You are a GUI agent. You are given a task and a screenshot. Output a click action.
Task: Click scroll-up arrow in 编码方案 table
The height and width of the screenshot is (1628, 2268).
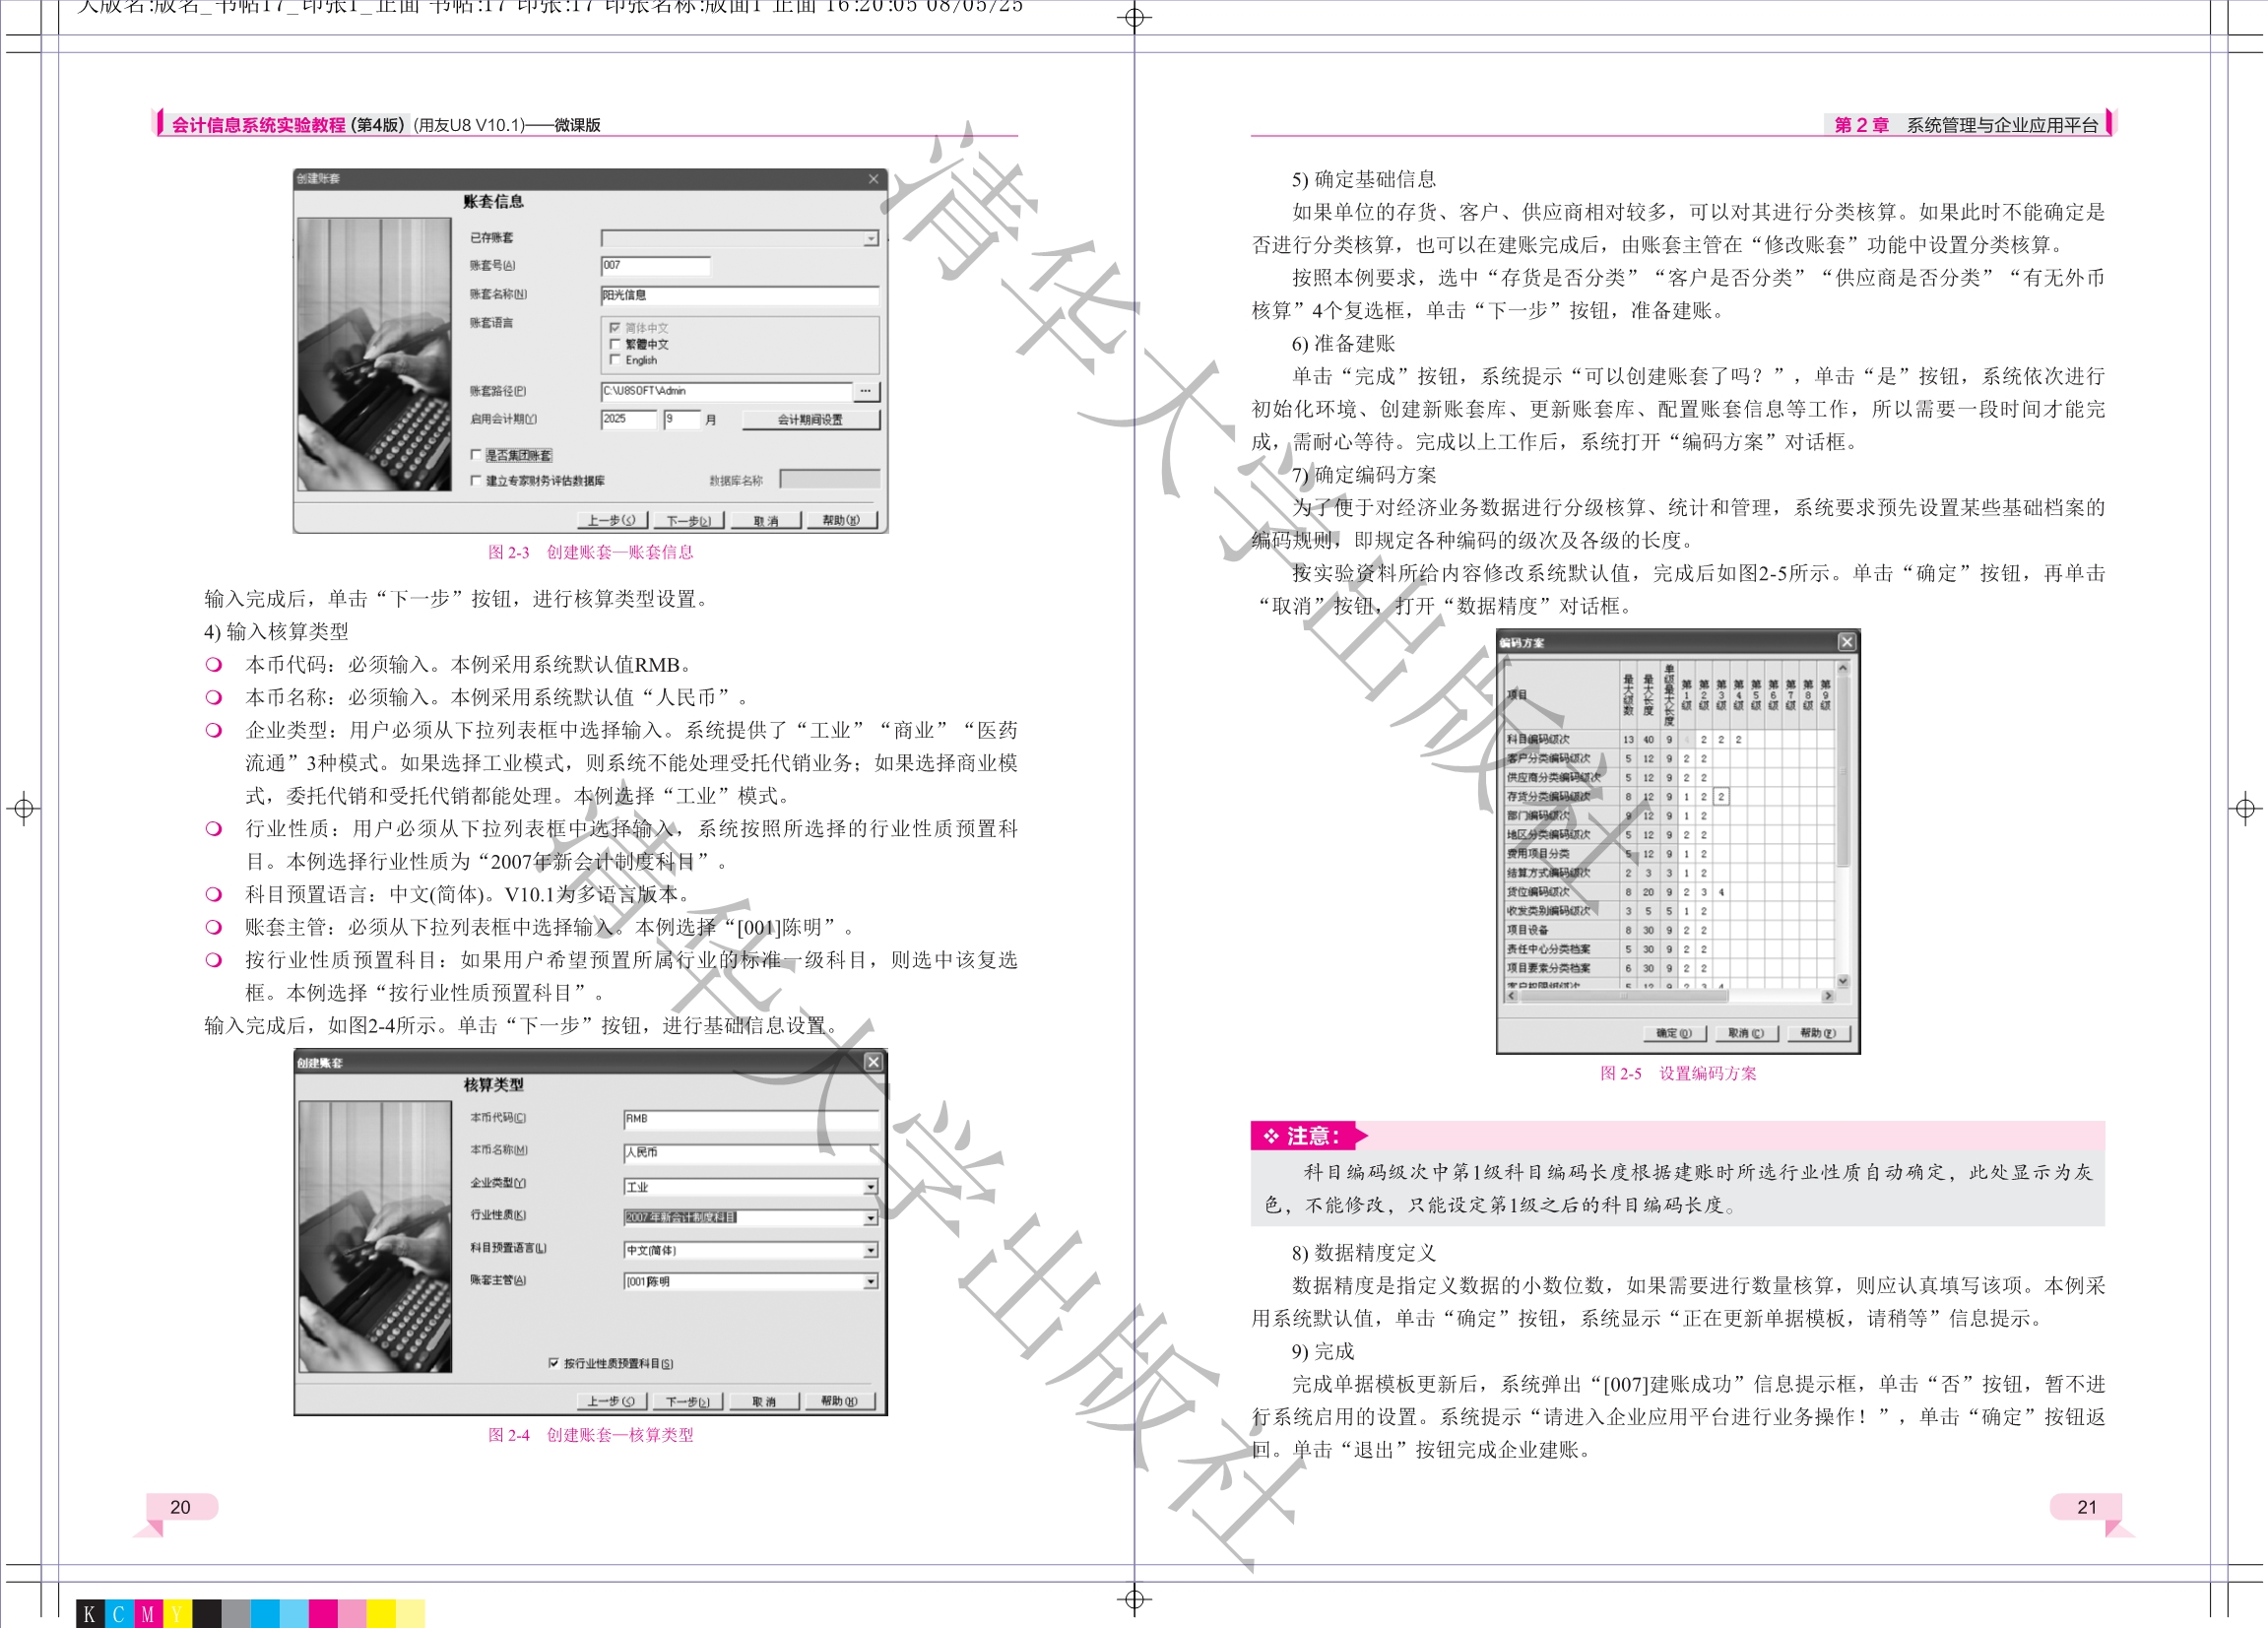click(1843, 668)
